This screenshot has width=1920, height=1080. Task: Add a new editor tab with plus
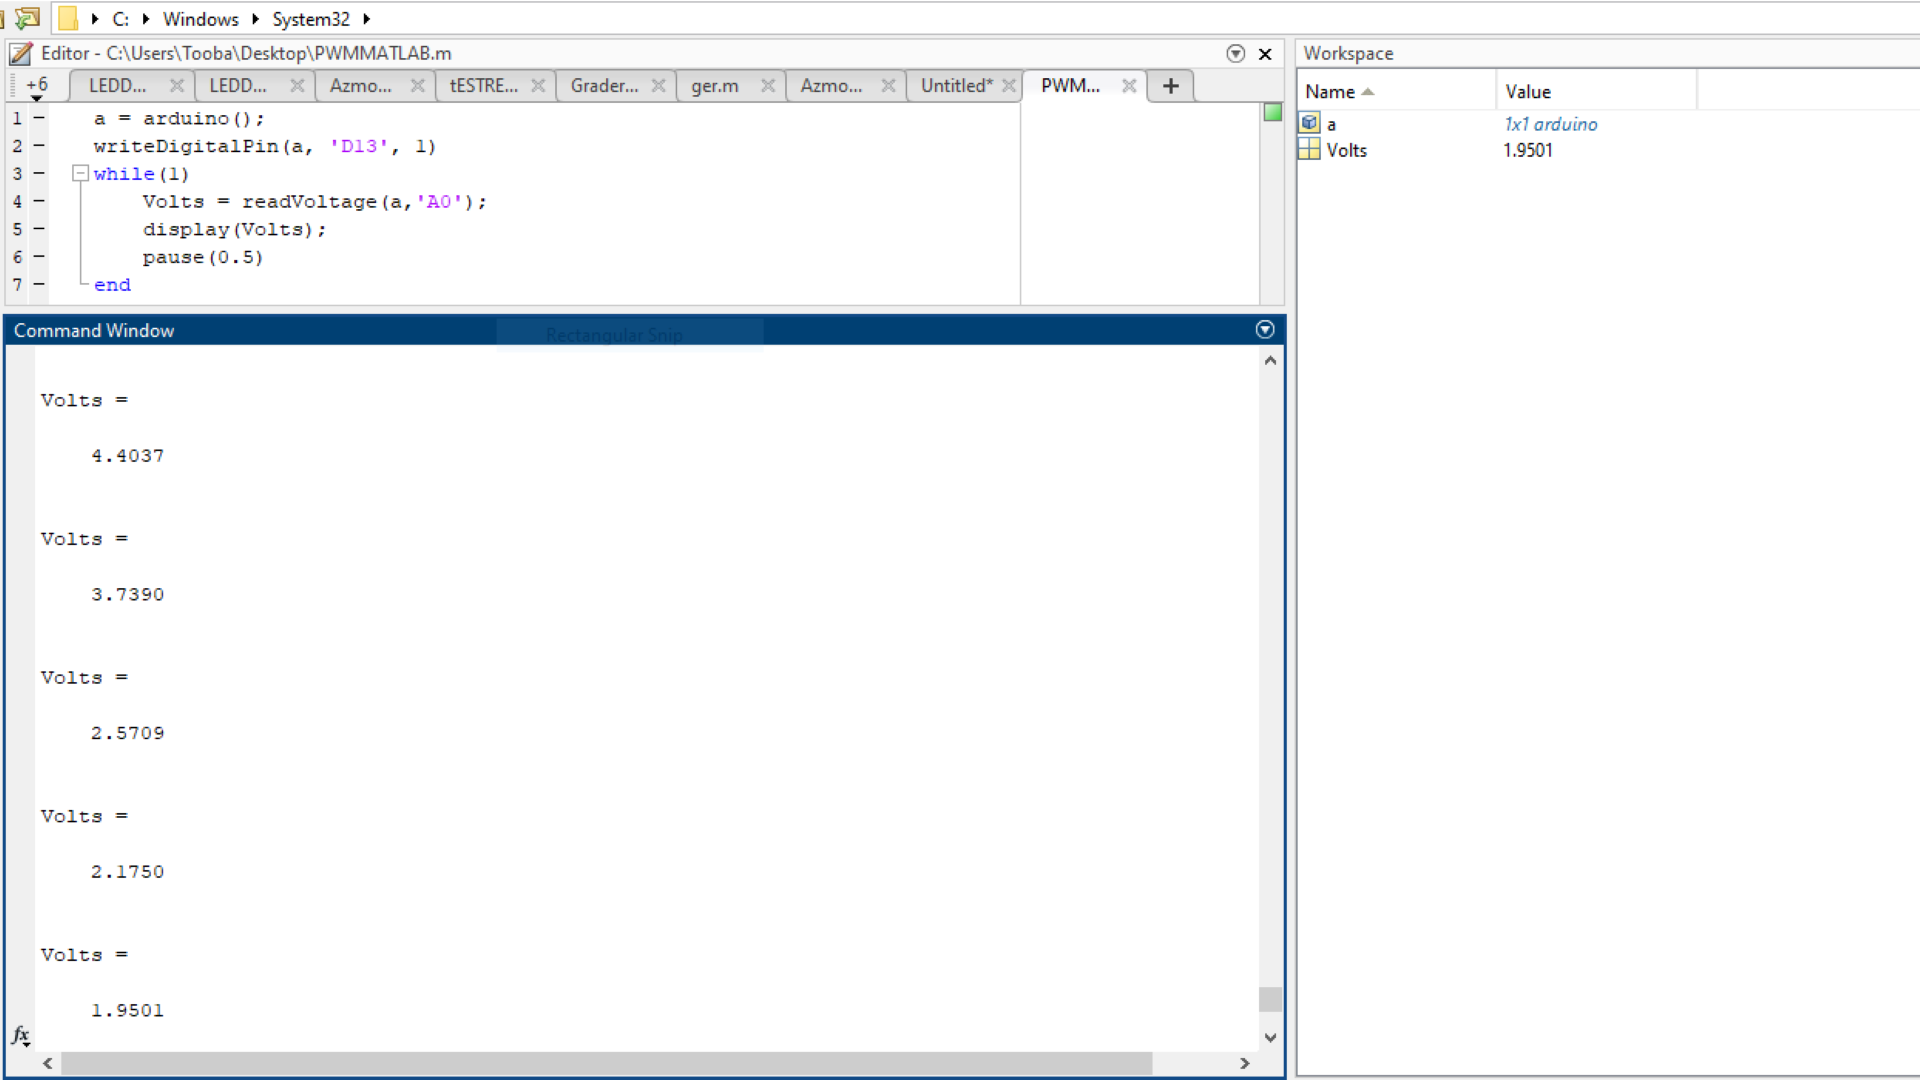(x=1170, y=86)
